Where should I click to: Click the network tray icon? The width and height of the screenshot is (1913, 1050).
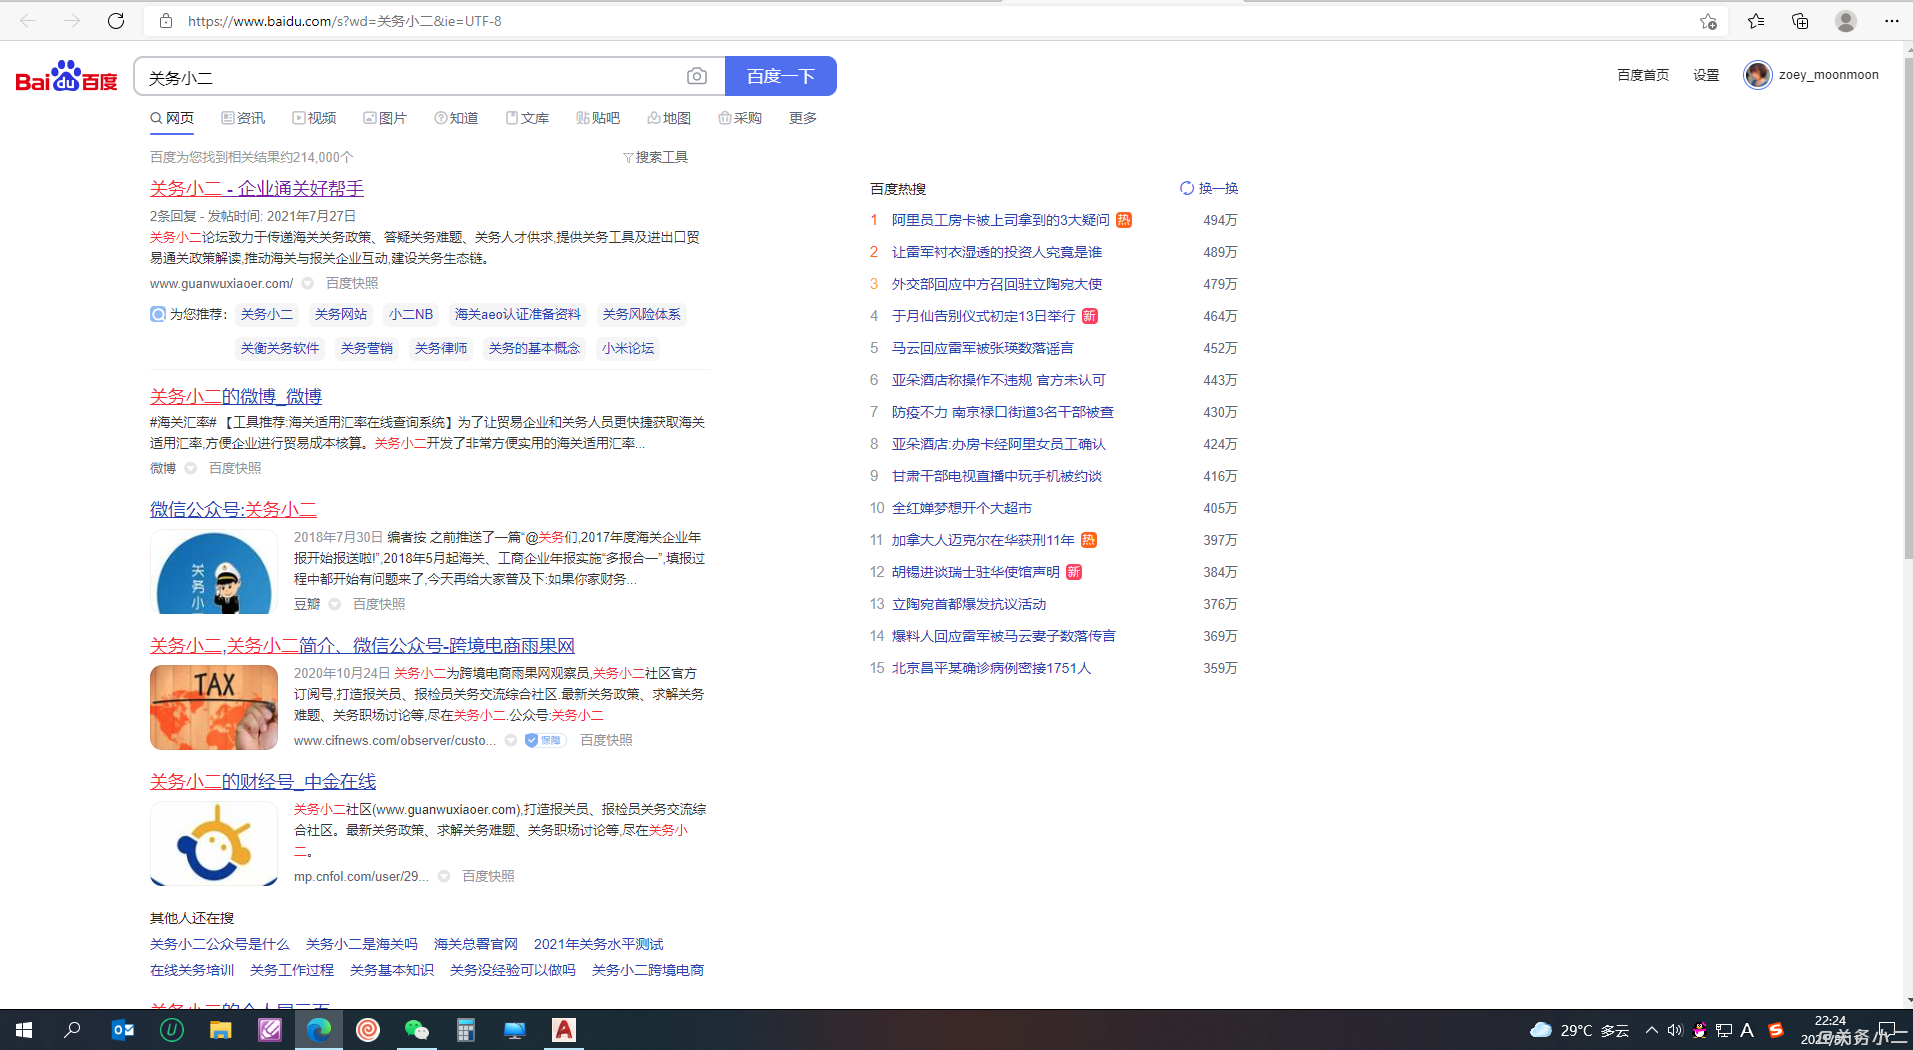point(1724,1030)
